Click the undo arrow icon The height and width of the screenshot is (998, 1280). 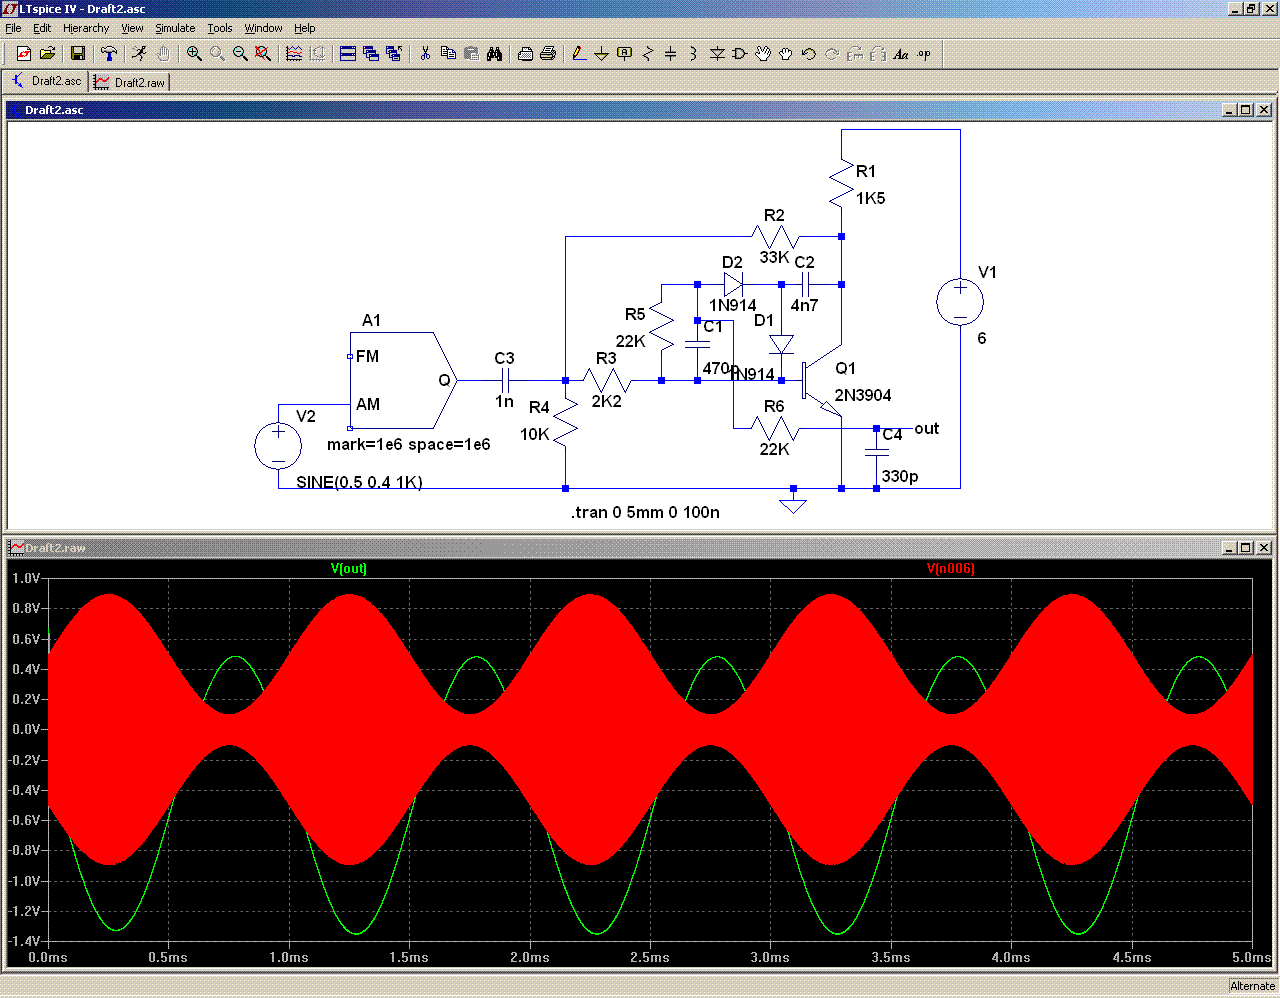point(809,54)
